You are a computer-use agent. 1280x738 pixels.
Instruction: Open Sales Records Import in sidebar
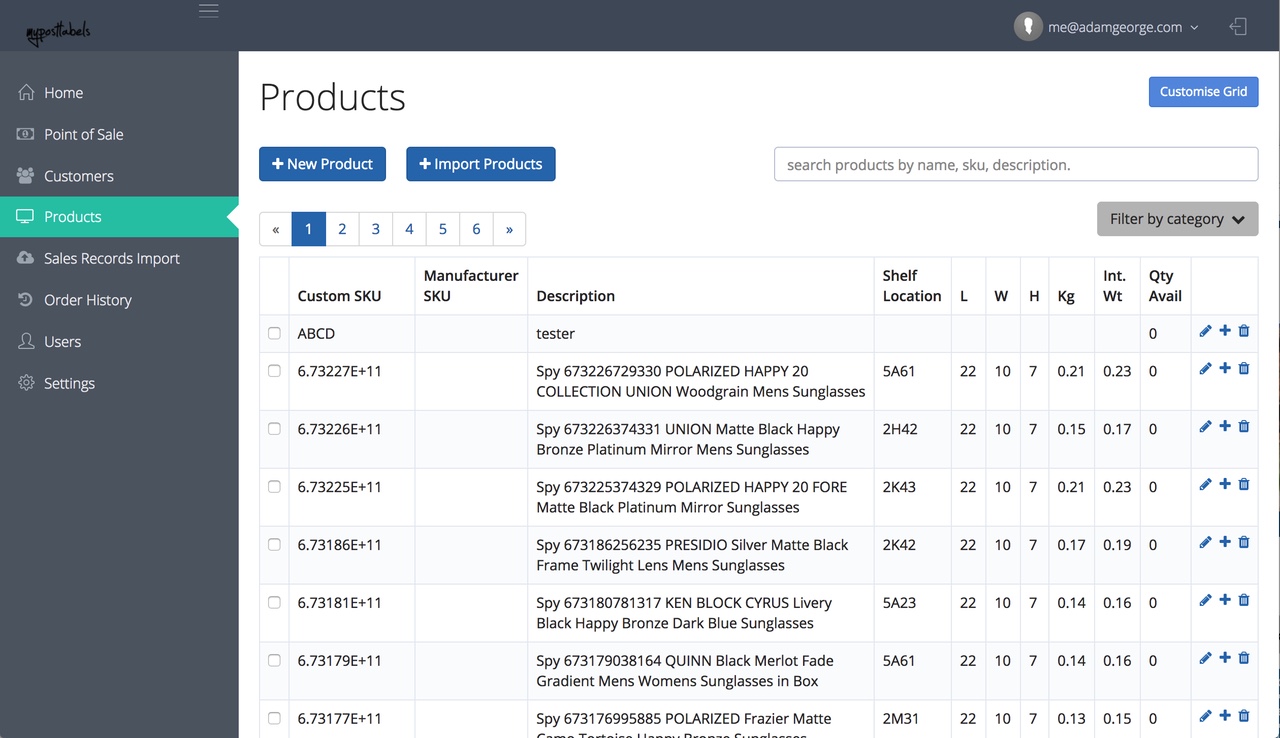(x=111, y=258)
